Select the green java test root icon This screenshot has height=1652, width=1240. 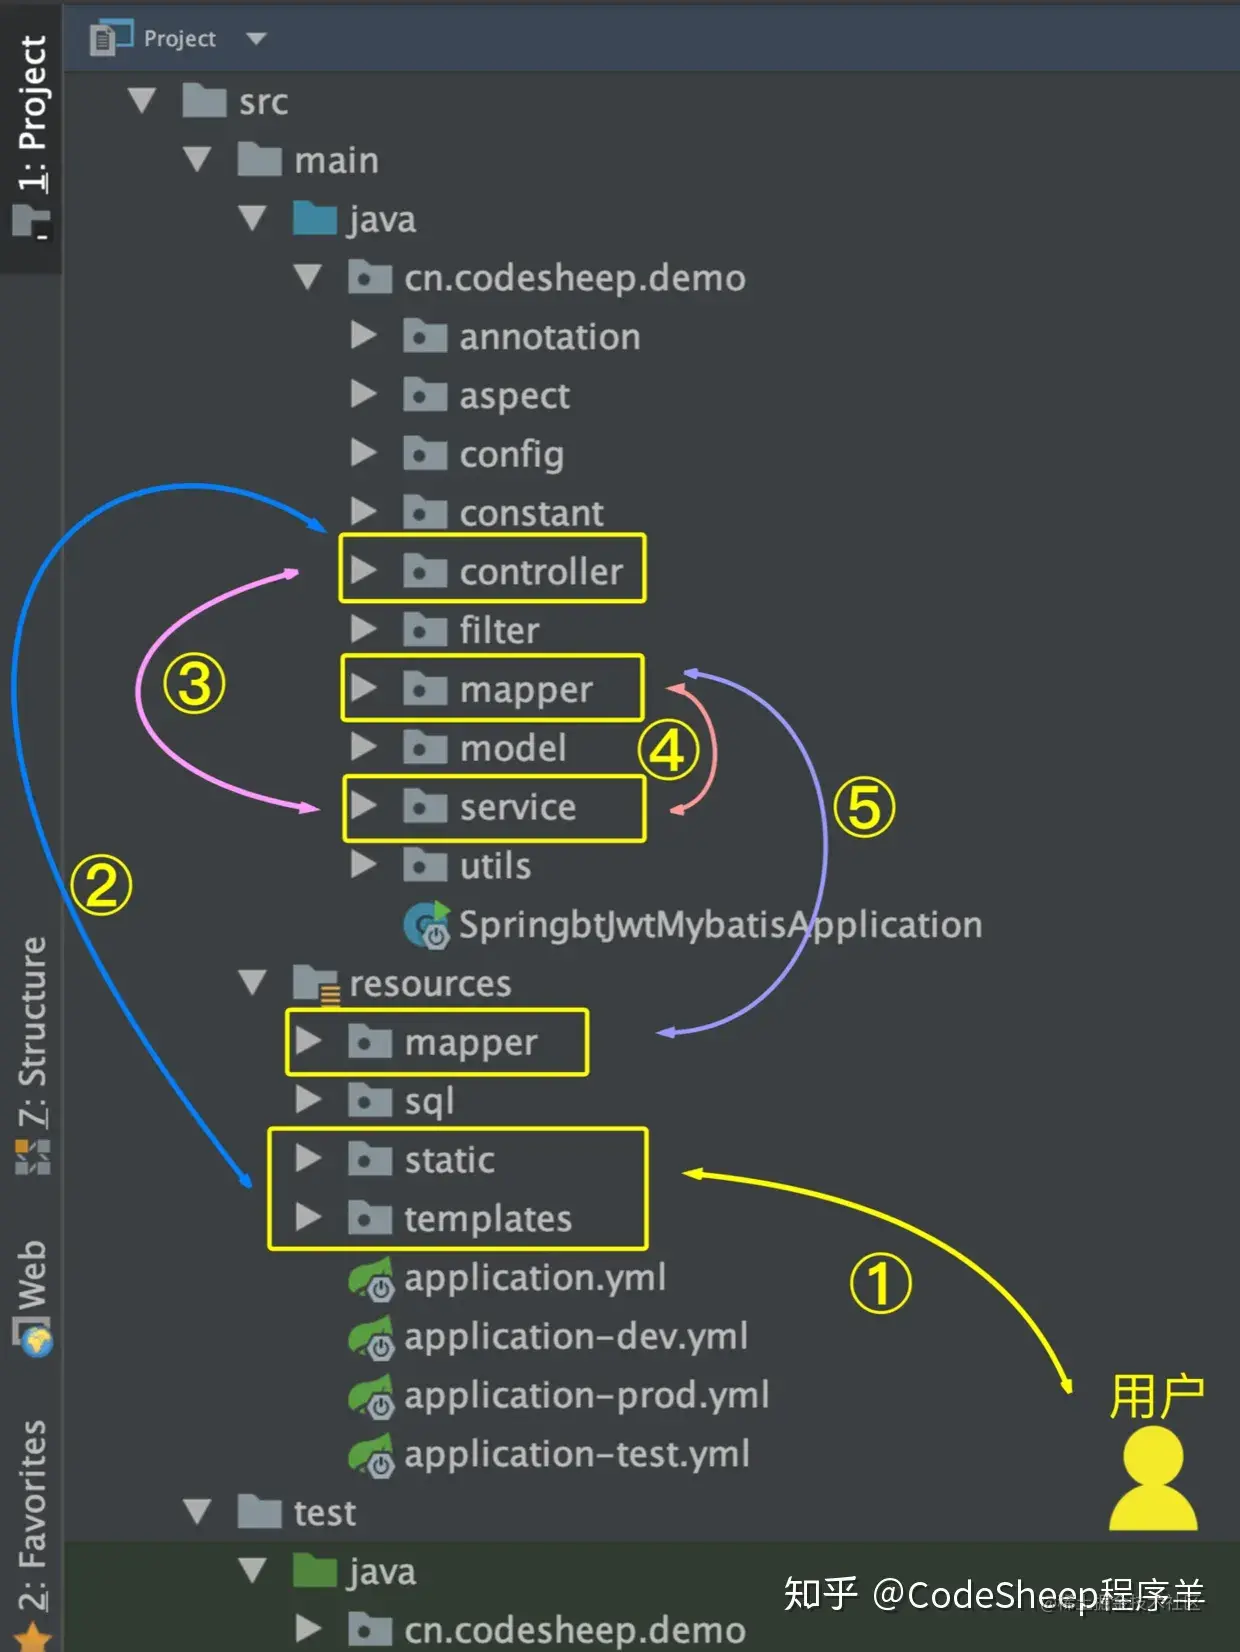[x=315, y=1570]
